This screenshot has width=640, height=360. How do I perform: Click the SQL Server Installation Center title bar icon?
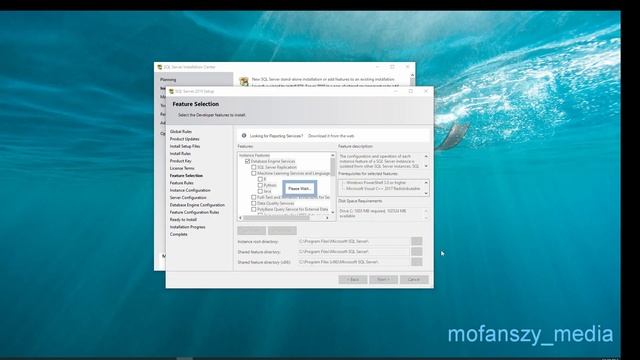tap(160, 67)
